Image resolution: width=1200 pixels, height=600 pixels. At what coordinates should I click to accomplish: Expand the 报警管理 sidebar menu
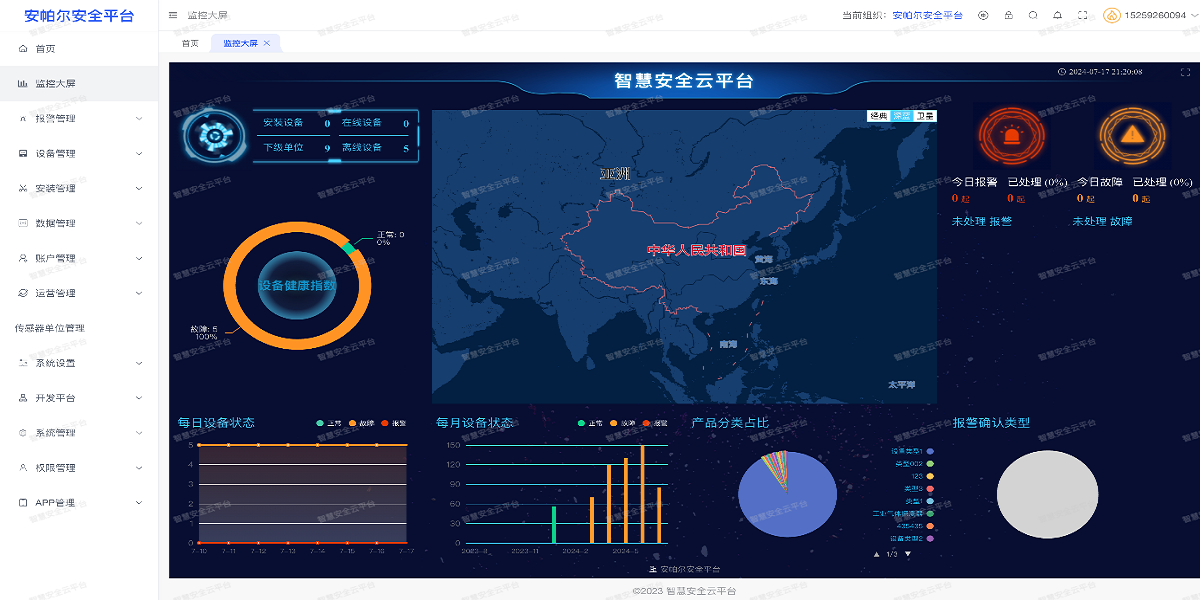[79, 118]
